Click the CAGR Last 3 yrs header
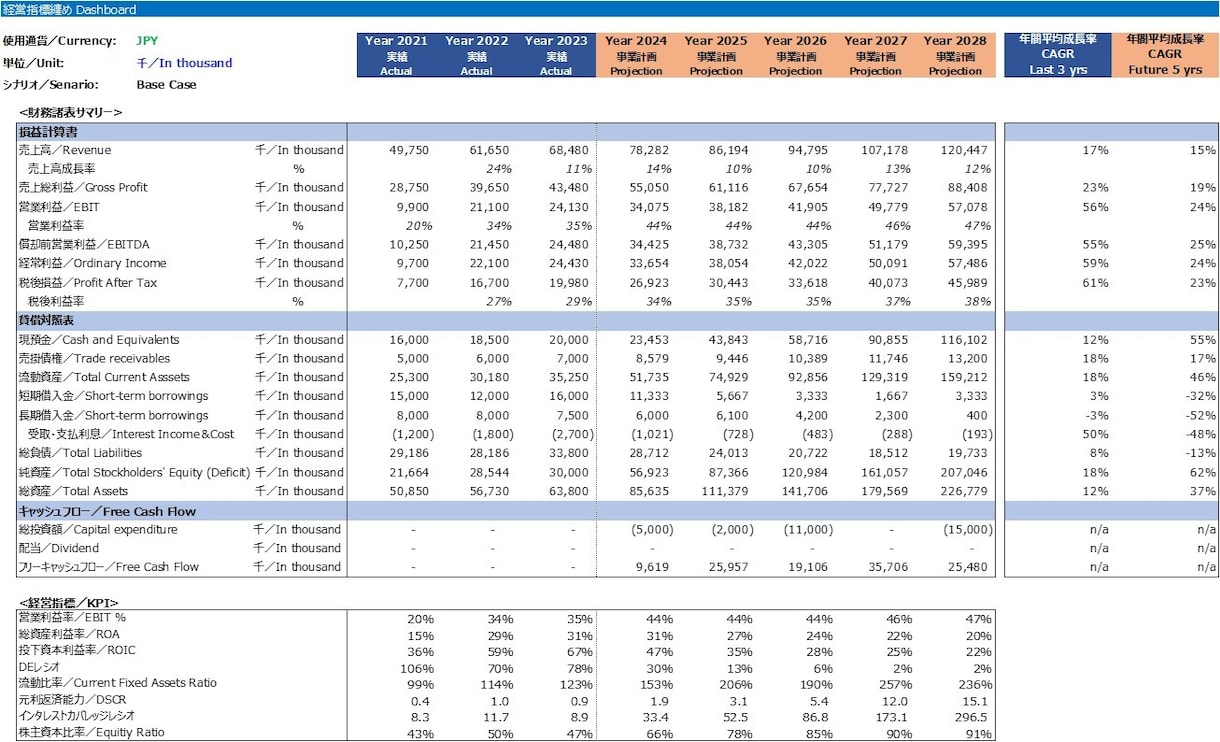Screen dimensions: 1220x742 click(1058, 55)
